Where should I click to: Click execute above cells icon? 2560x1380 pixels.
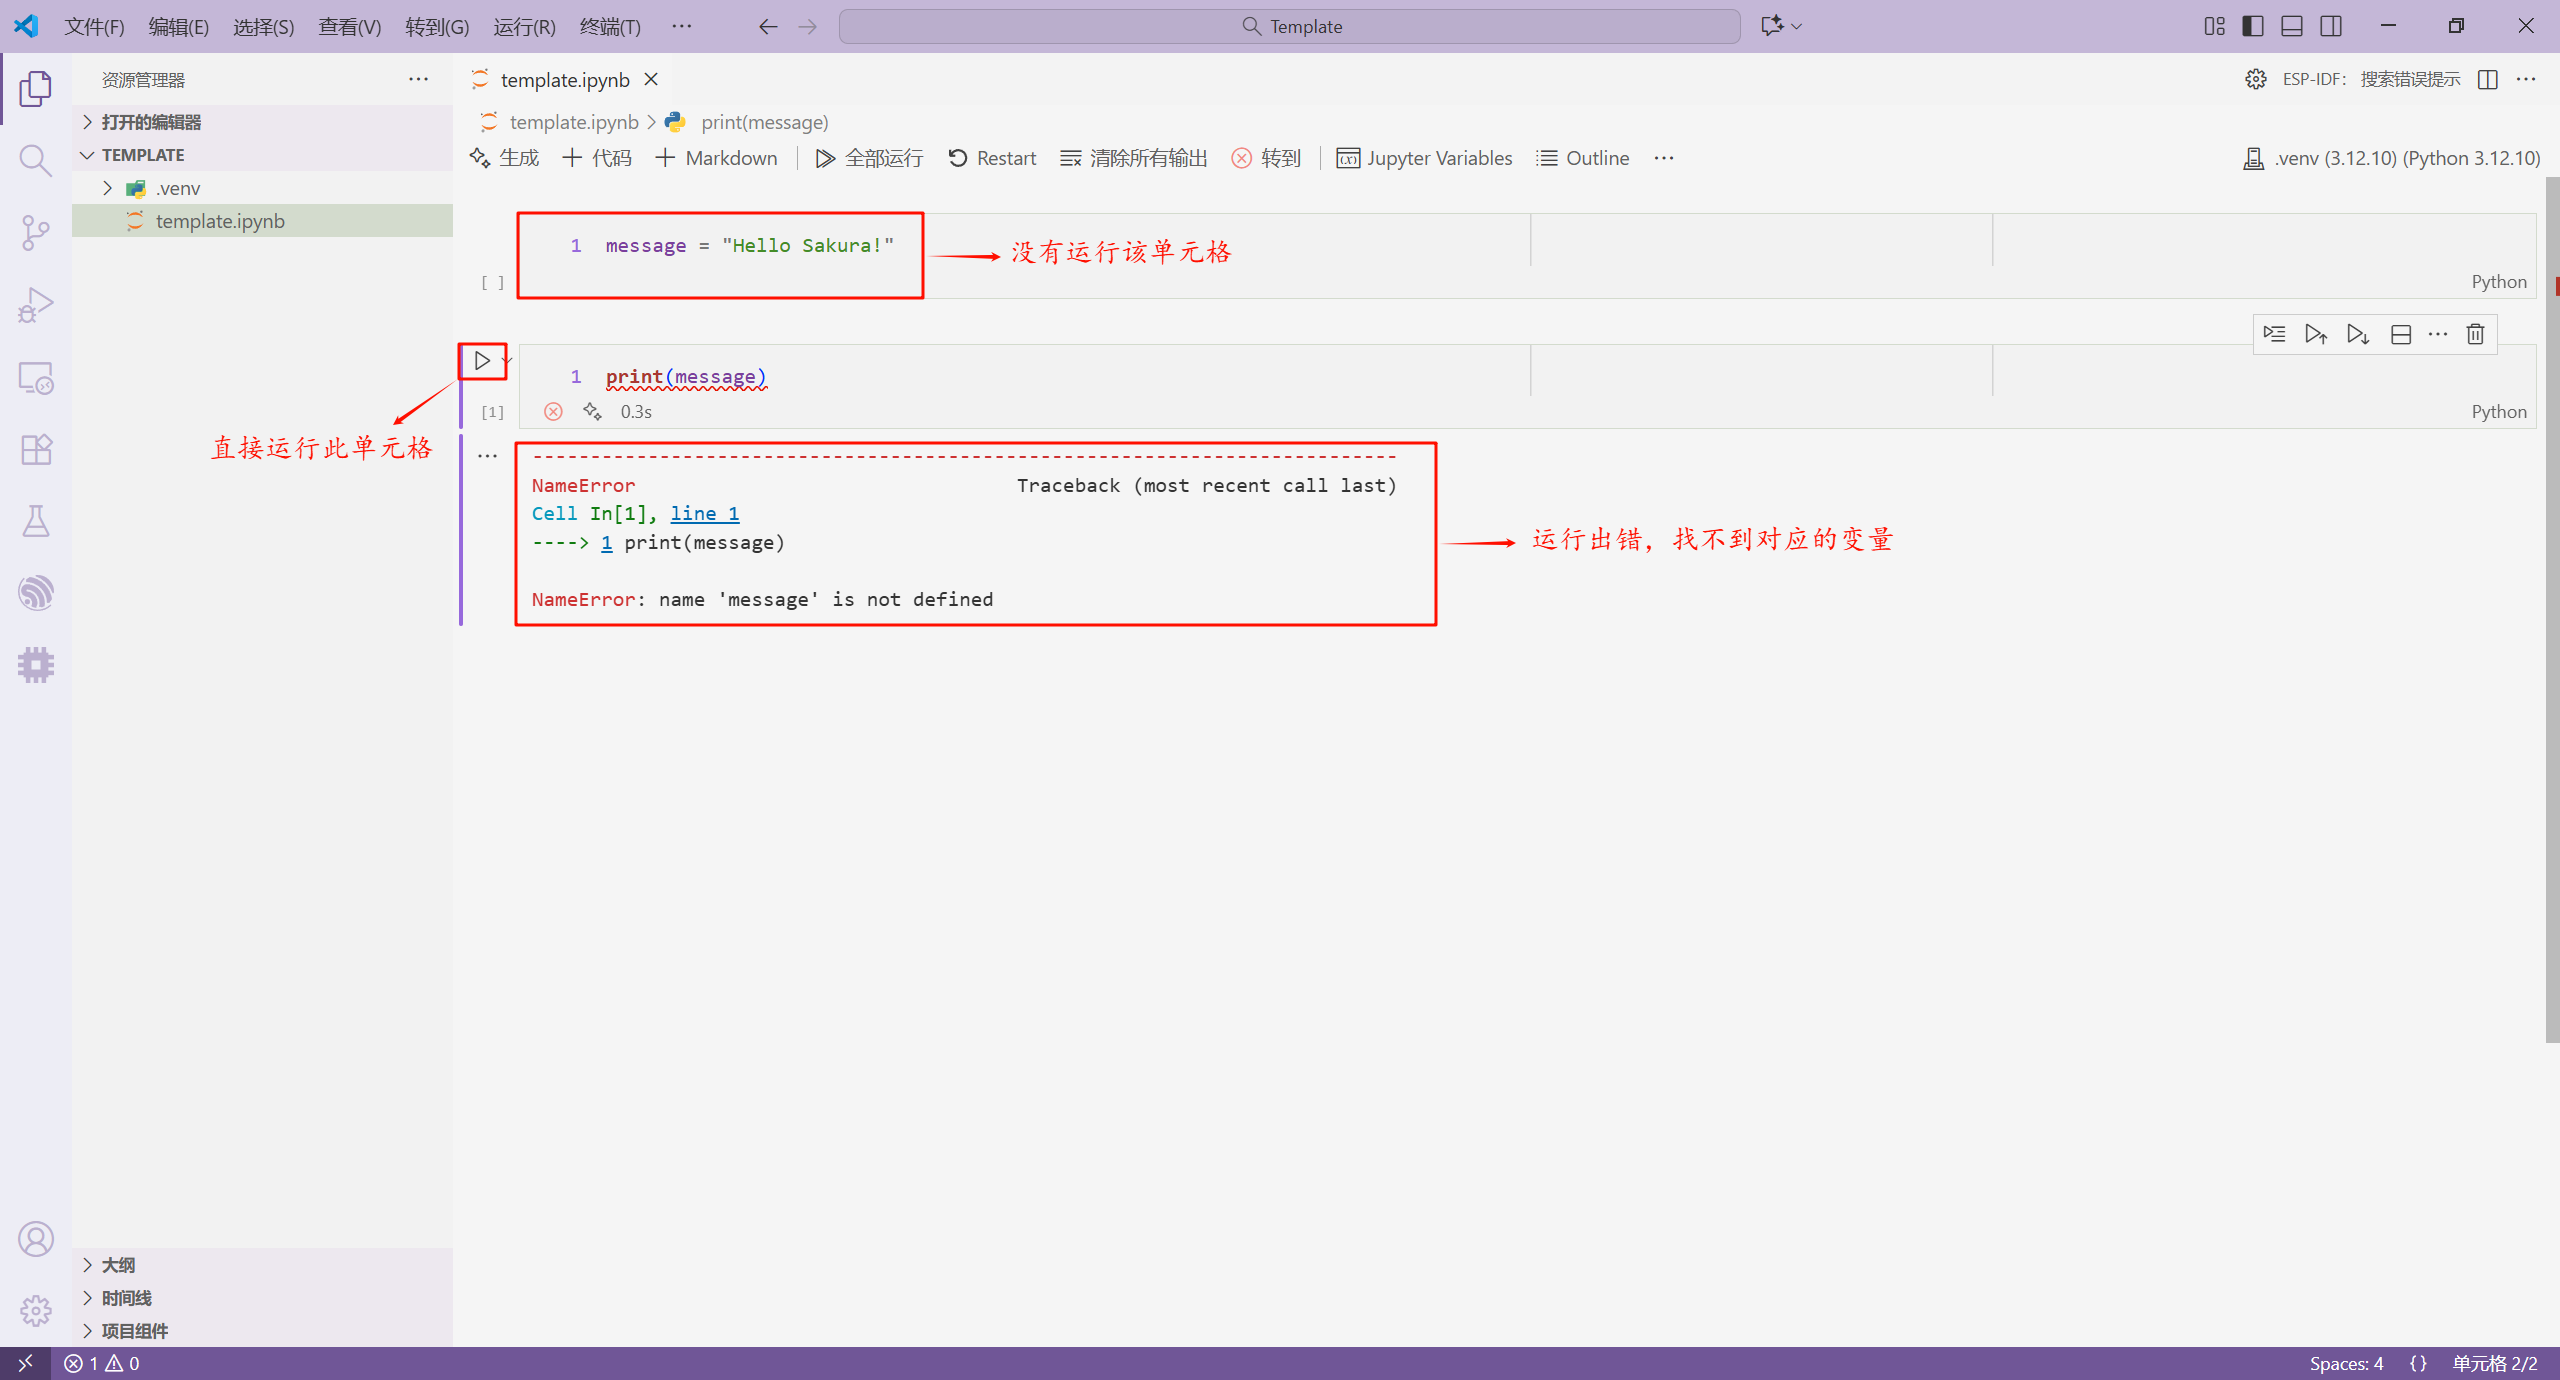click(x=2316, y=334)
